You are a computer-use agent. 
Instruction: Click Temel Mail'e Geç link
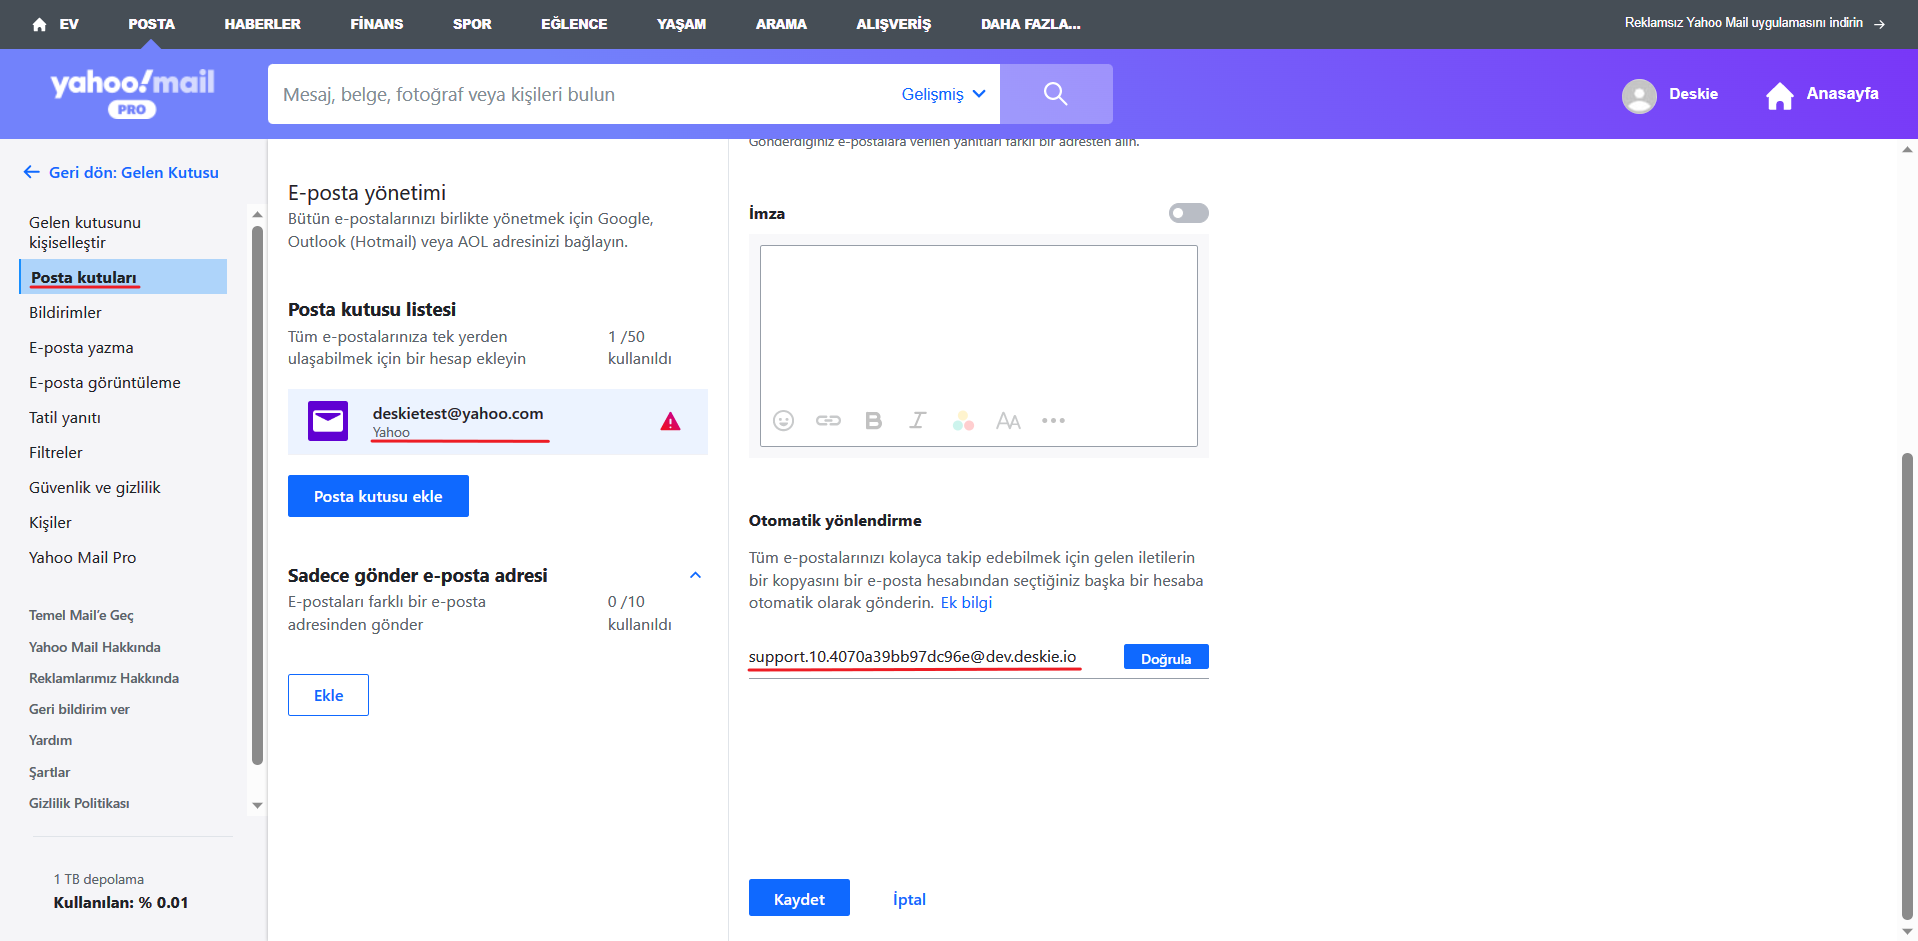tap(81, 615)
